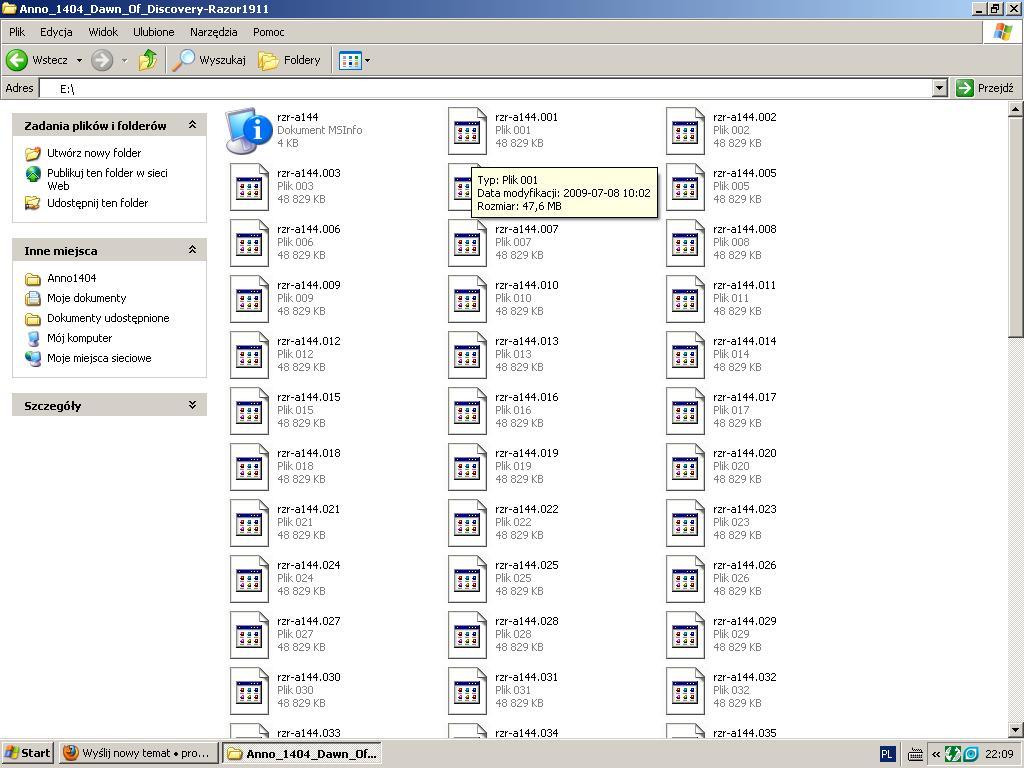The image size is (1024, 768).
Task: Select the rzr-a144.014 file icon
Action: coord(686,355)
